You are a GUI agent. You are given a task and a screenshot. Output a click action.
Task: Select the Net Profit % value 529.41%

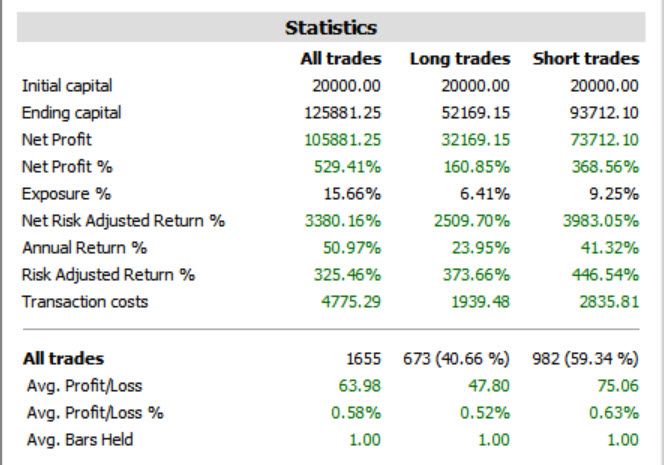(349, 167)
